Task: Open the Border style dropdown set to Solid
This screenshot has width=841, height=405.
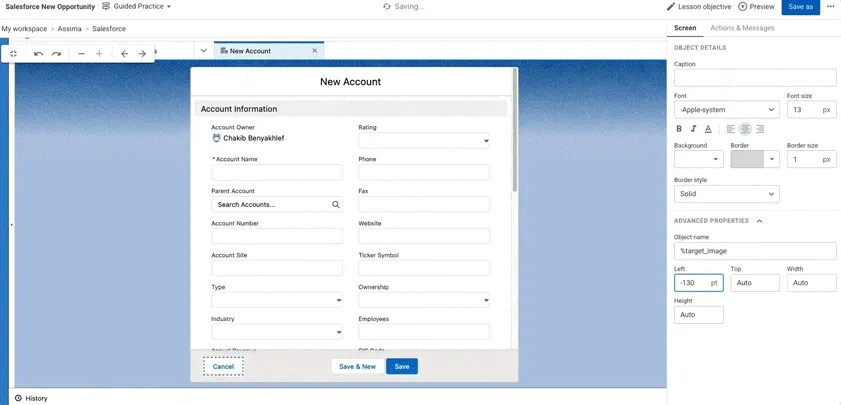Action: (726, 194)
